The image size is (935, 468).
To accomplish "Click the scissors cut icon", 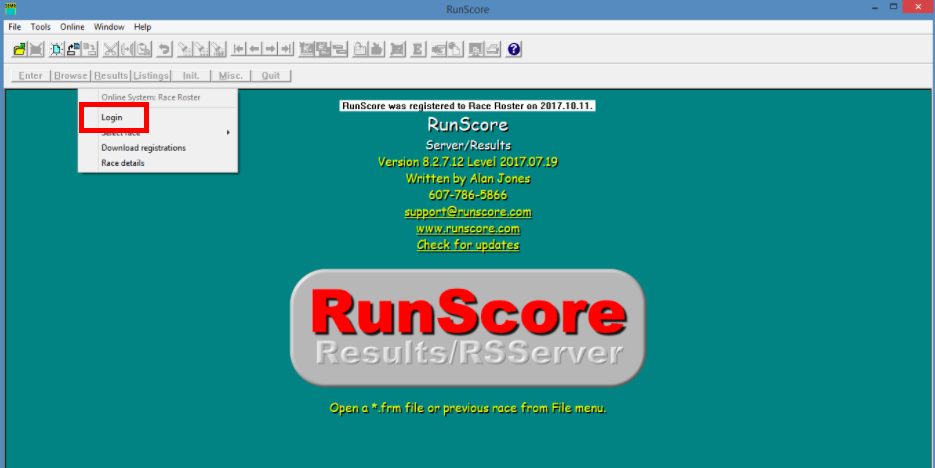I will pyautogui.click(x=110, y=49).
